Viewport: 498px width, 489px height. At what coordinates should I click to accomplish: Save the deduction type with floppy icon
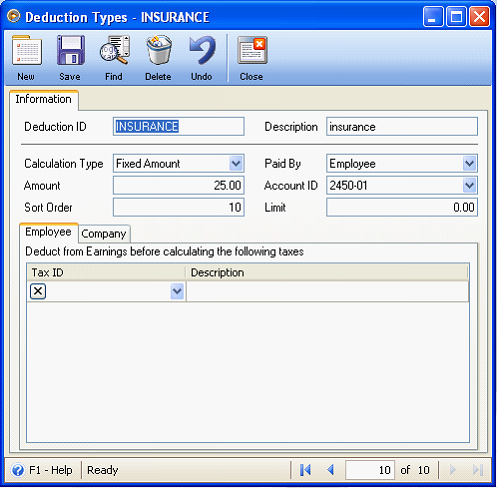[x=70, y=51]
